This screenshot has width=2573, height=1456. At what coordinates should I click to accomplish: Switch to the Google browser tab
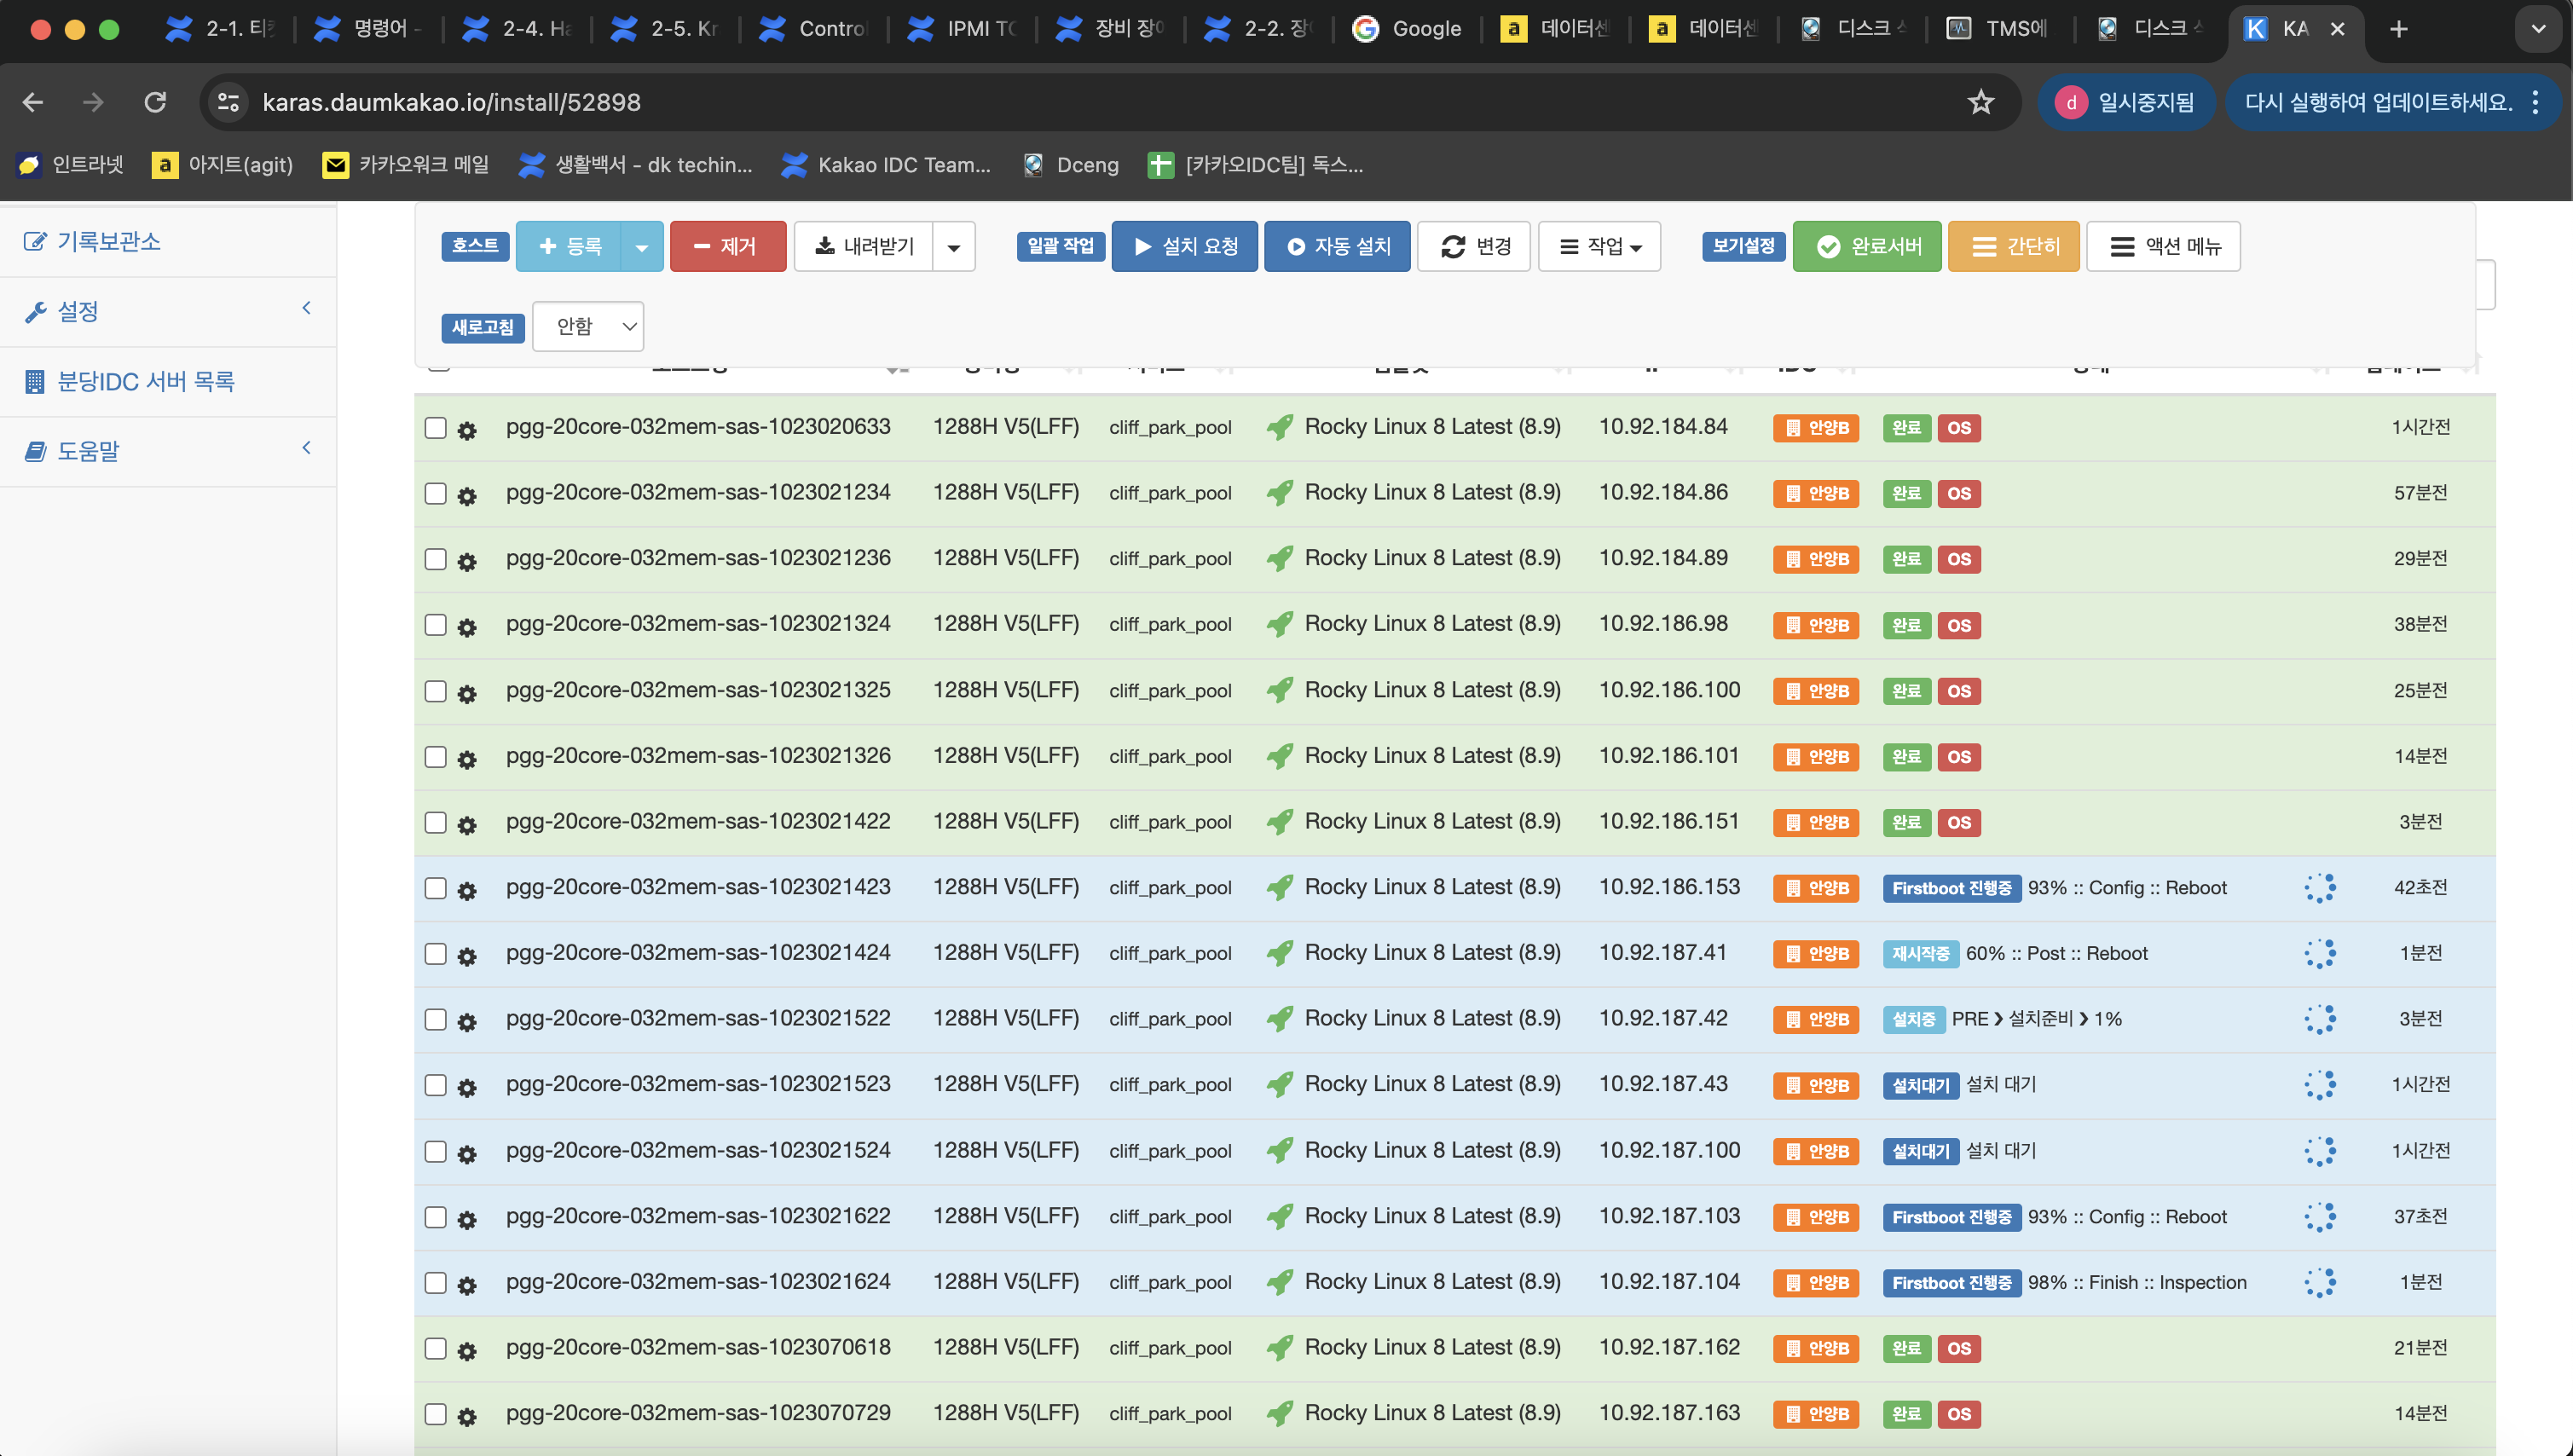tap(1408, 29)
